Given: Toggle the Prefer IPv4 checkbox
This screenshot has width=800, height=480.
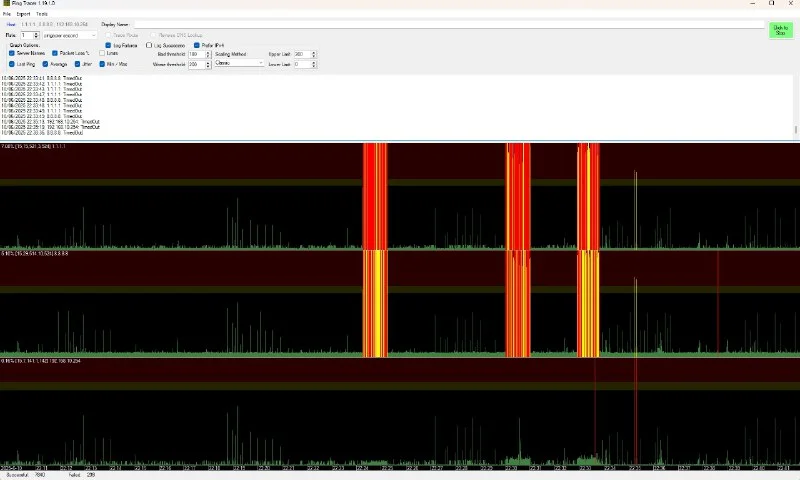Looking at the screenshot, I should pyautogui.click(x=197, y=45).
